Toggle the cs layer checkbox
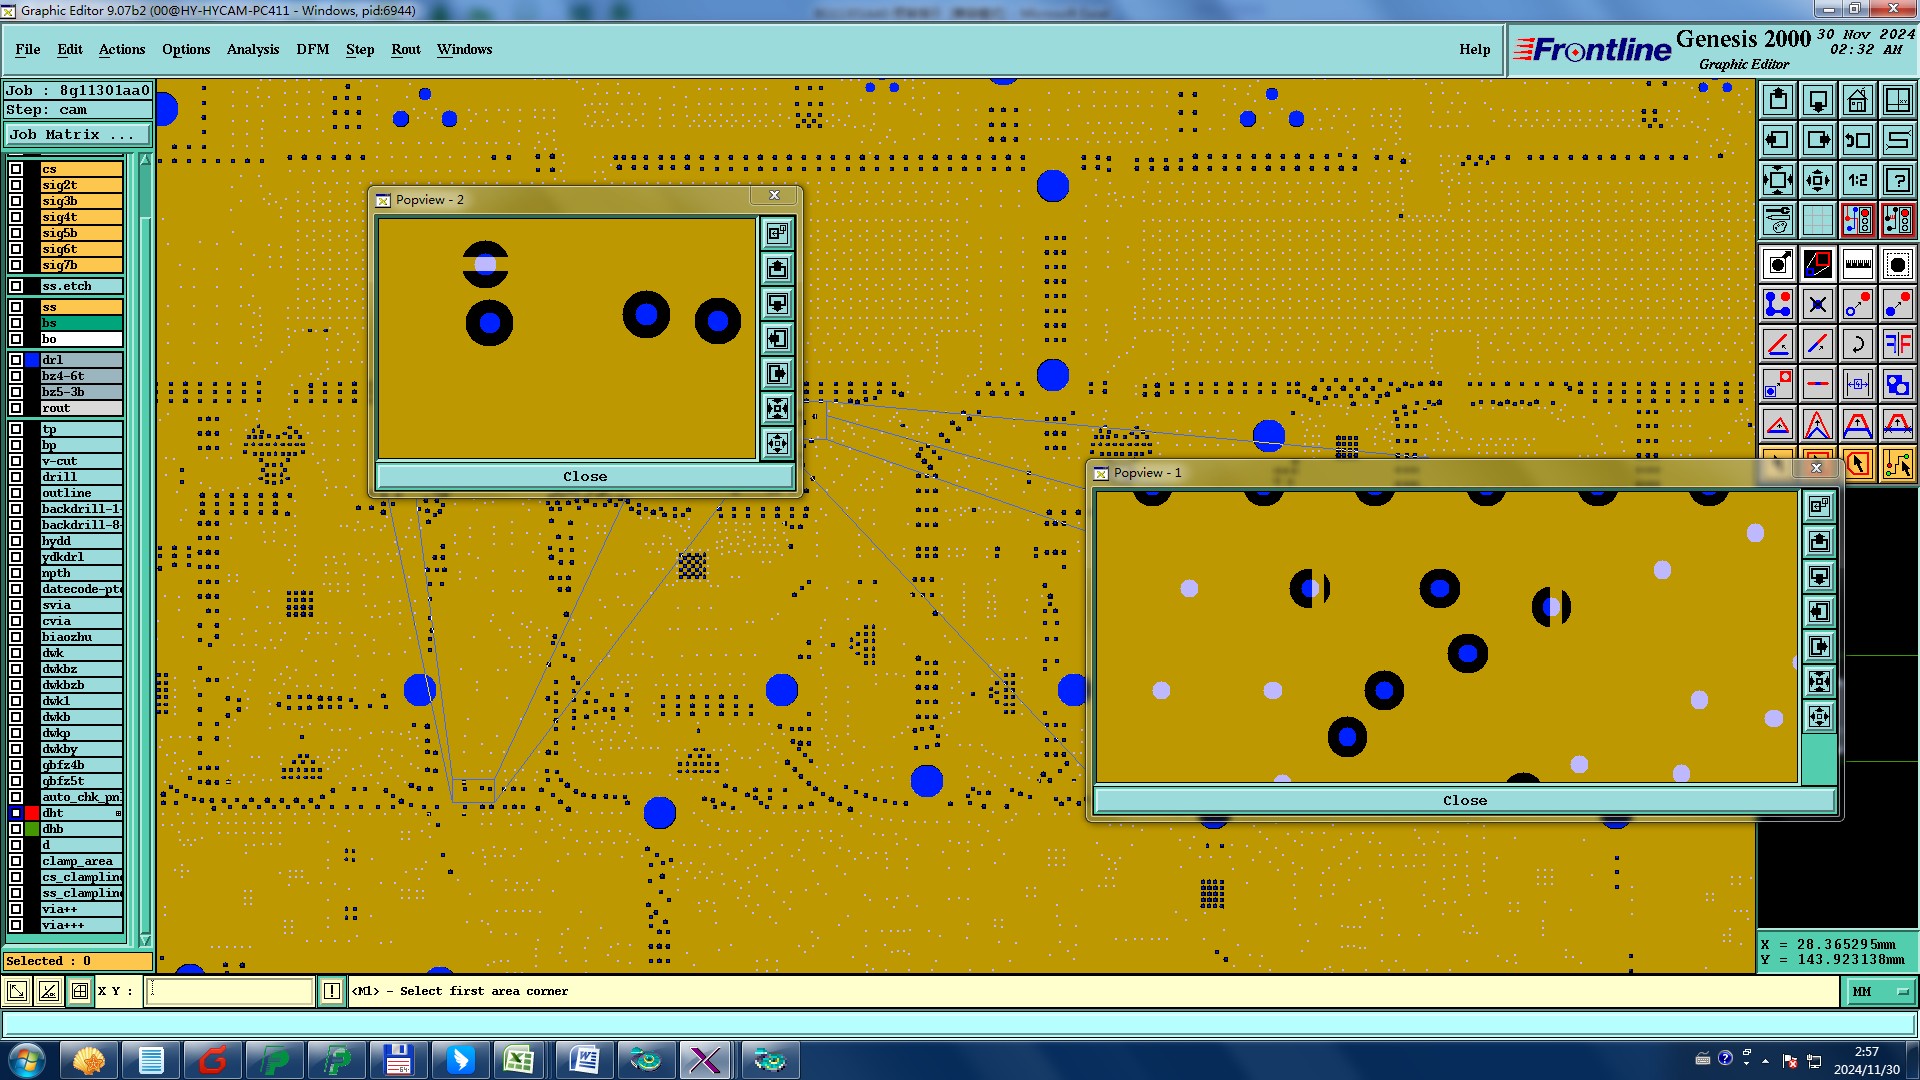1920x1080 pixels. 16,169
